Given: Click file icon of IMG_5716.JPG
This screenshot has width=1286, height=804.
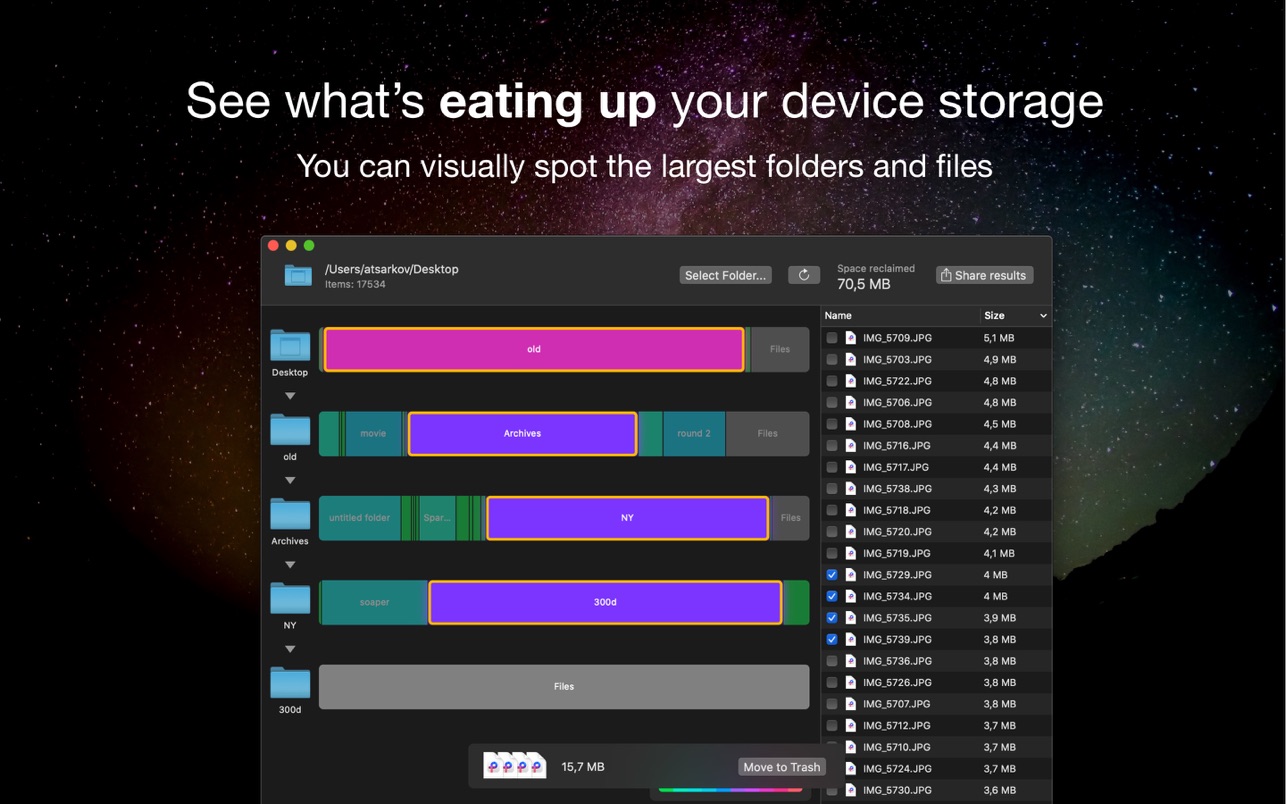Looking at the screenshot, I should point(851,446).
